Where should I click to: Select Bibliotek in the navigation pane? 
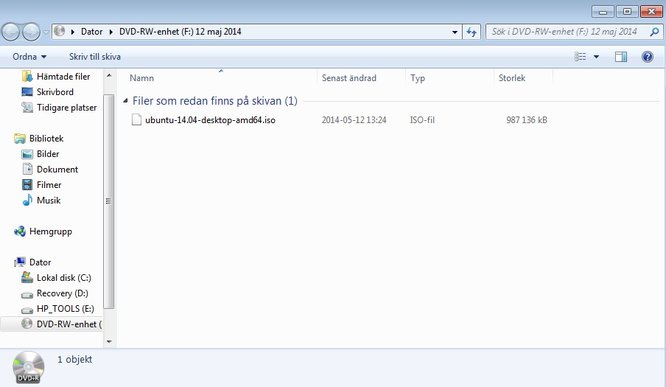click(46, 138)
